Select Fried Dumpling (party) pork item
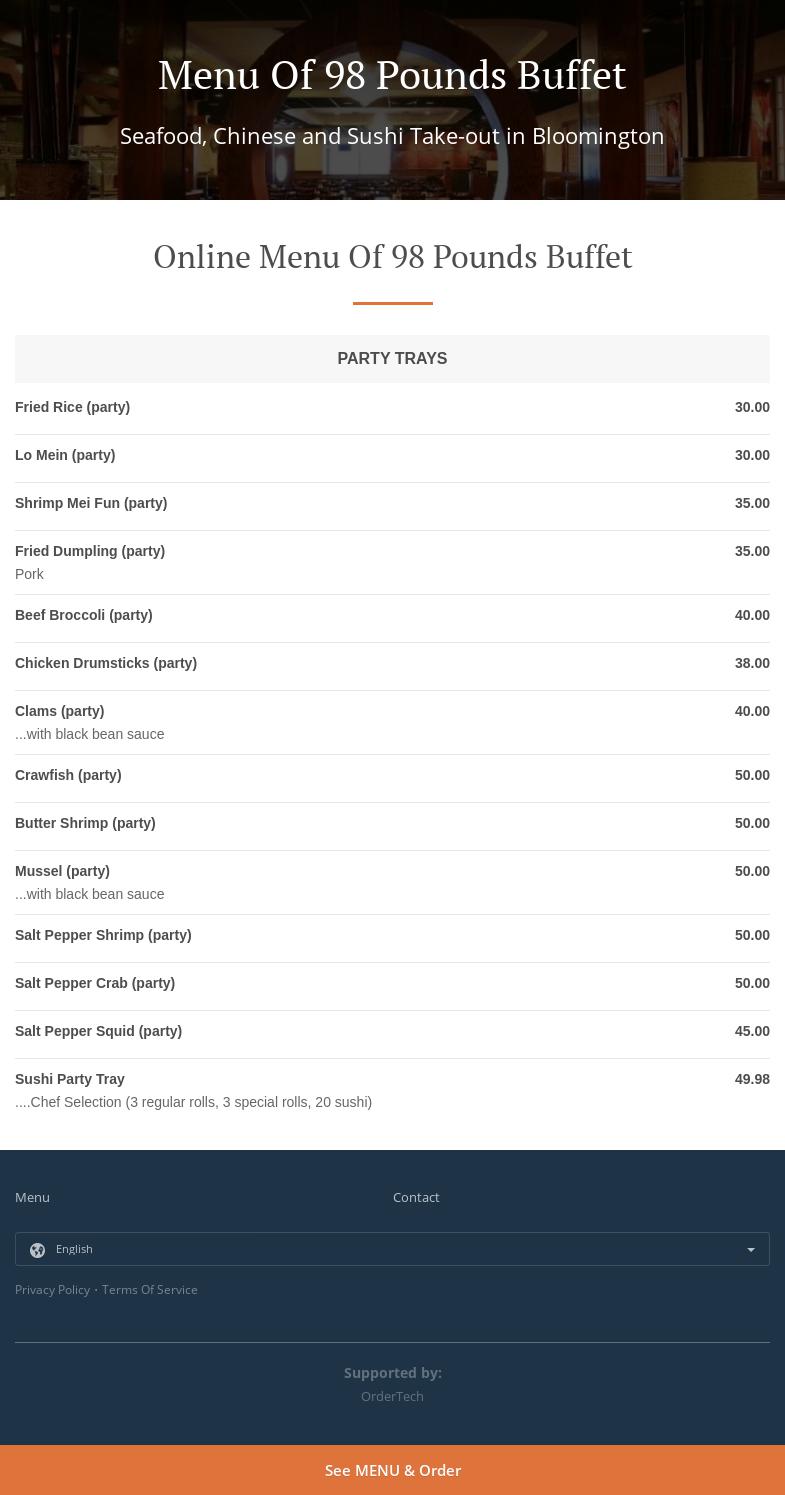Image resolution: width=785 pixels, height=1495 pixels. [90, 552]
